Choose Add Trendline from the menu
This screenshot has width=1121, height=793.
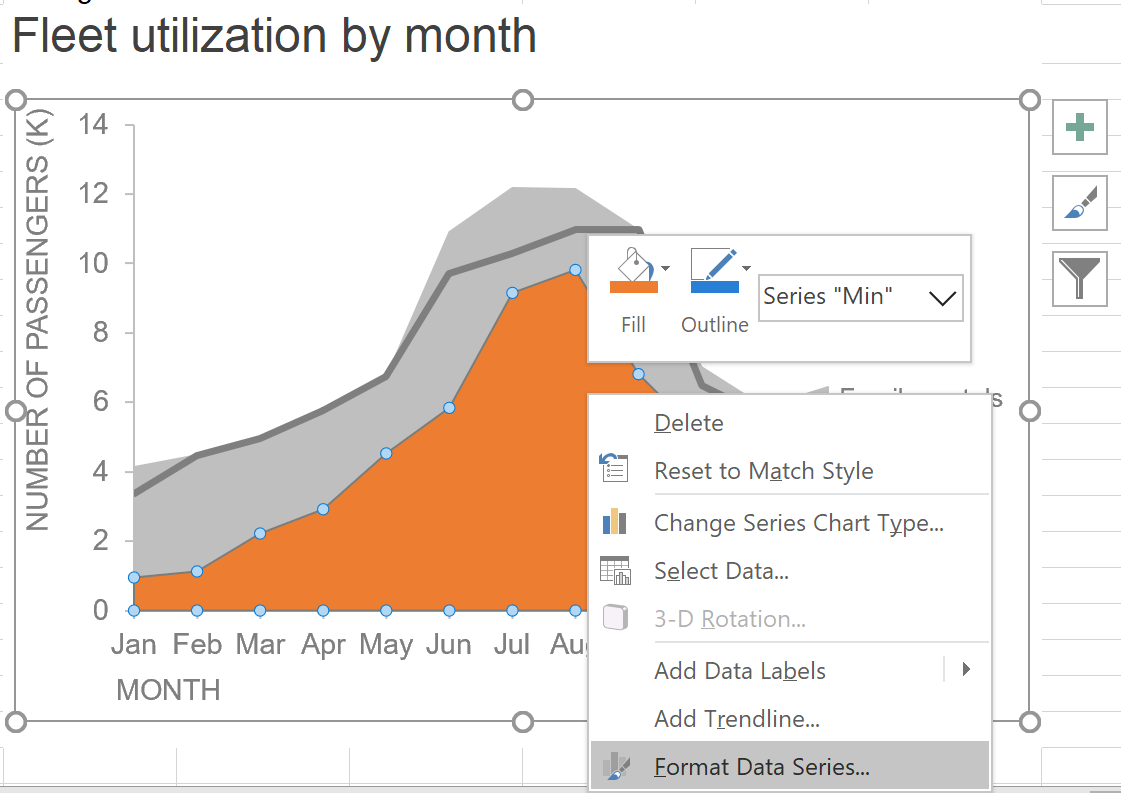tap(736, 719)
